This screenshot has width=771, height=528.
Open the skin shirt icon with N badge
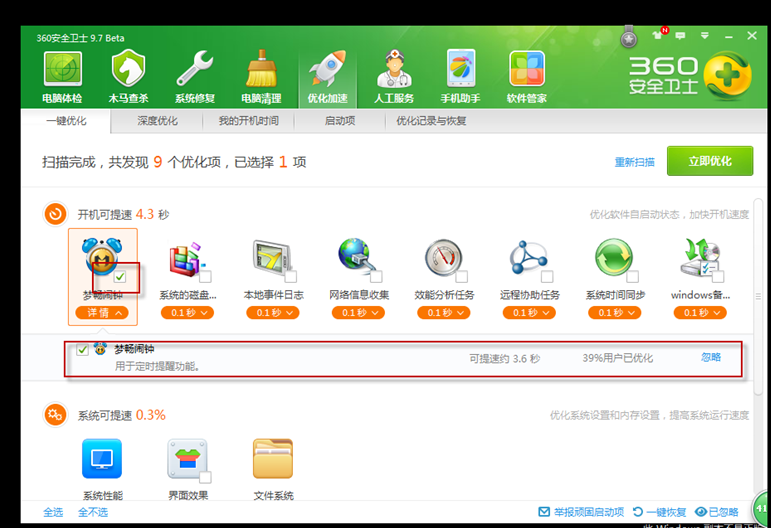[659, 33]
